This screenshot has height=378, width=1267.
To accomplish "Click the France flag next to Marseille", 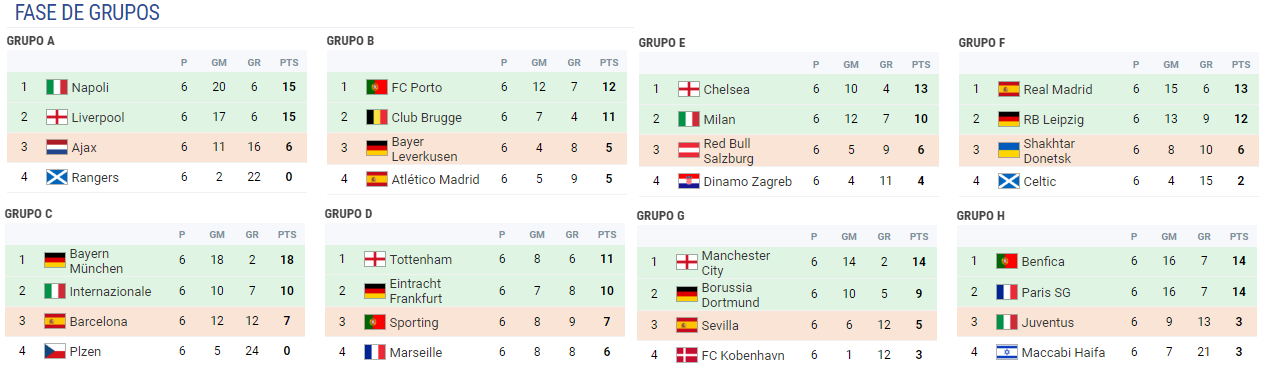I will (x=375, y=352).
